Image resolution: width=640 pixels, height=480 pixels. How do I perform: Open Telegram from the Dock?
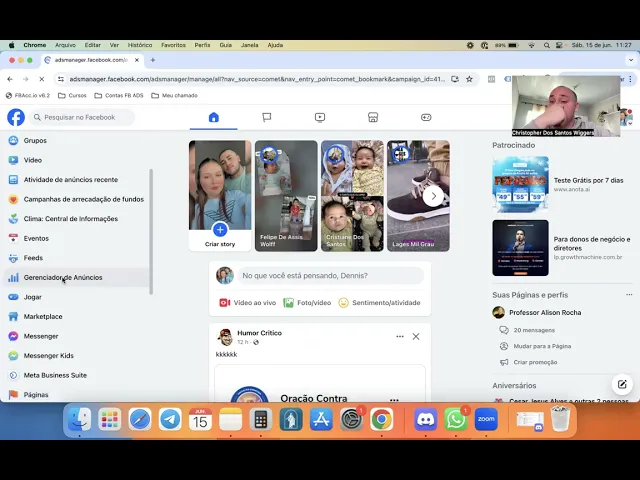(x=170, y=419)
